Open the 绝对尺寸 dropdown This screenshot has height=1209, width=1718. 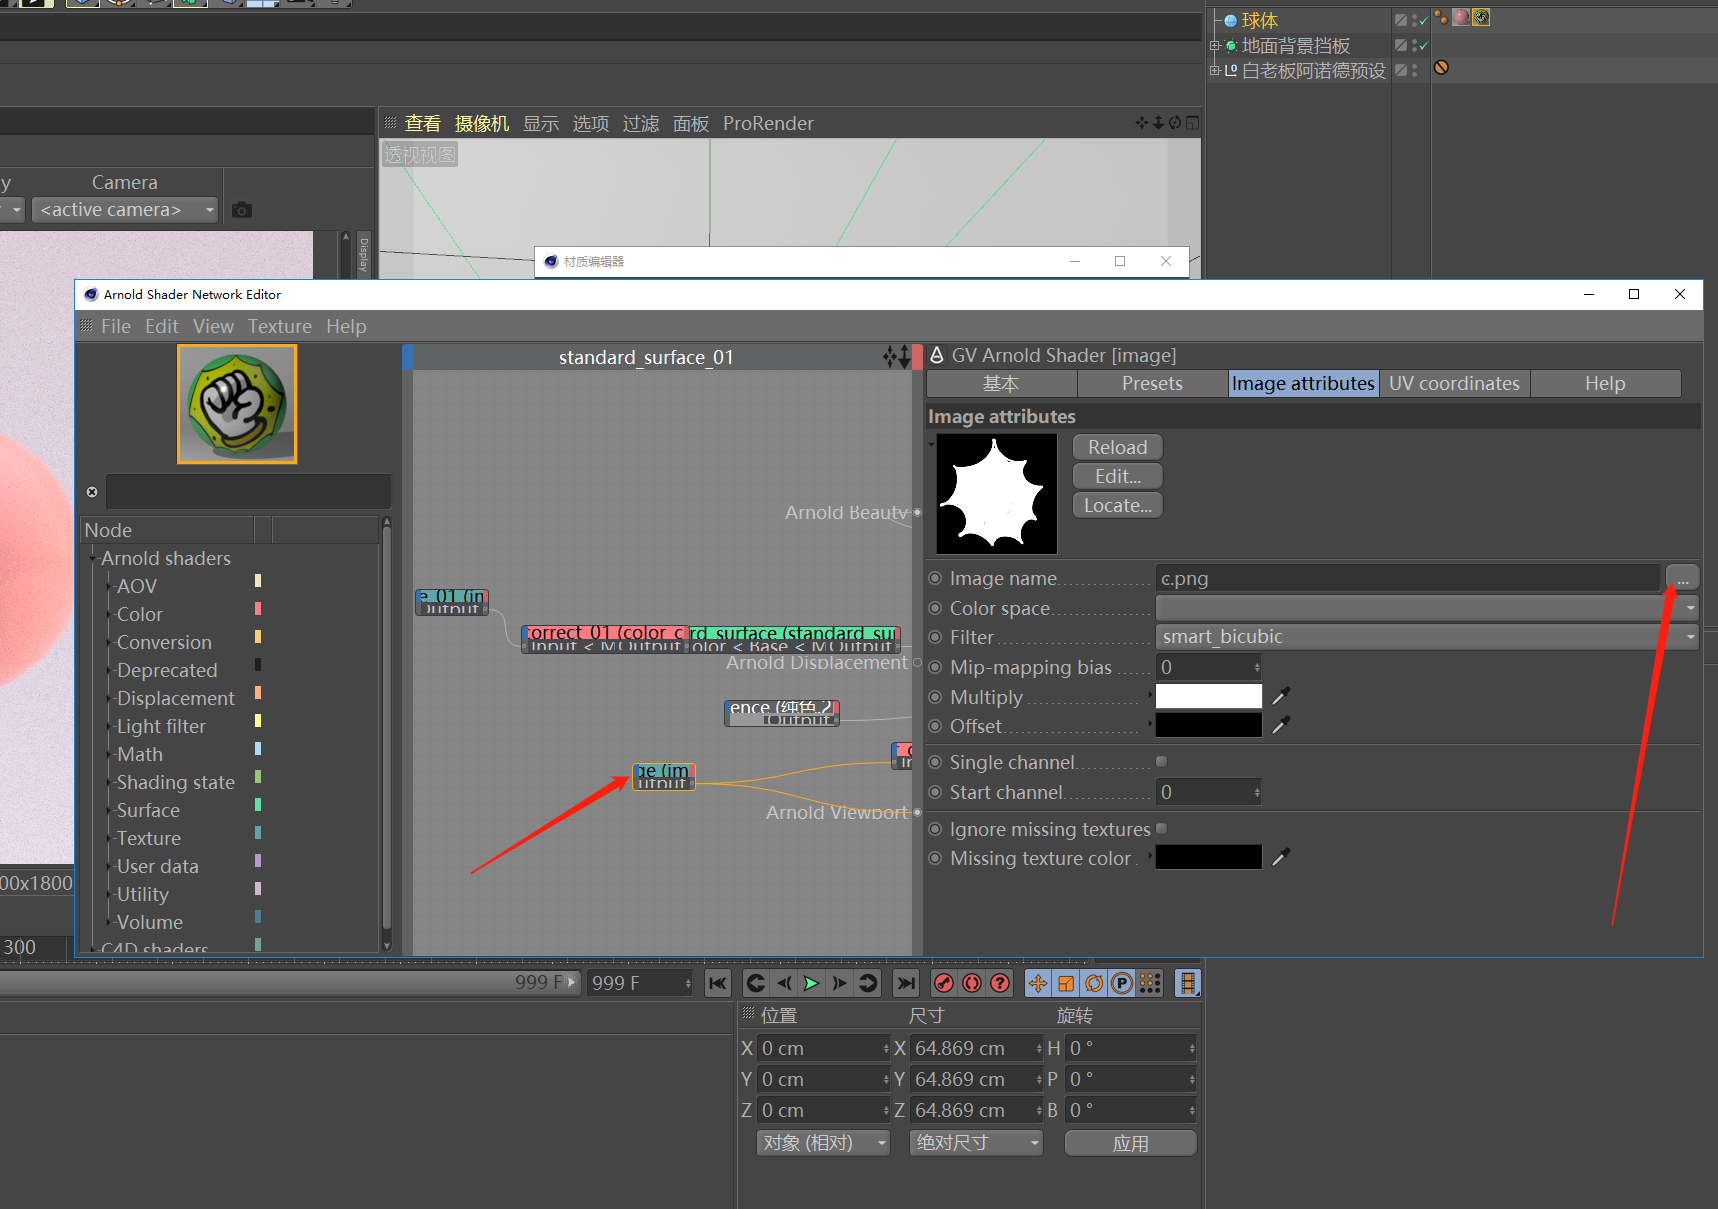(x=976, y=1143)
